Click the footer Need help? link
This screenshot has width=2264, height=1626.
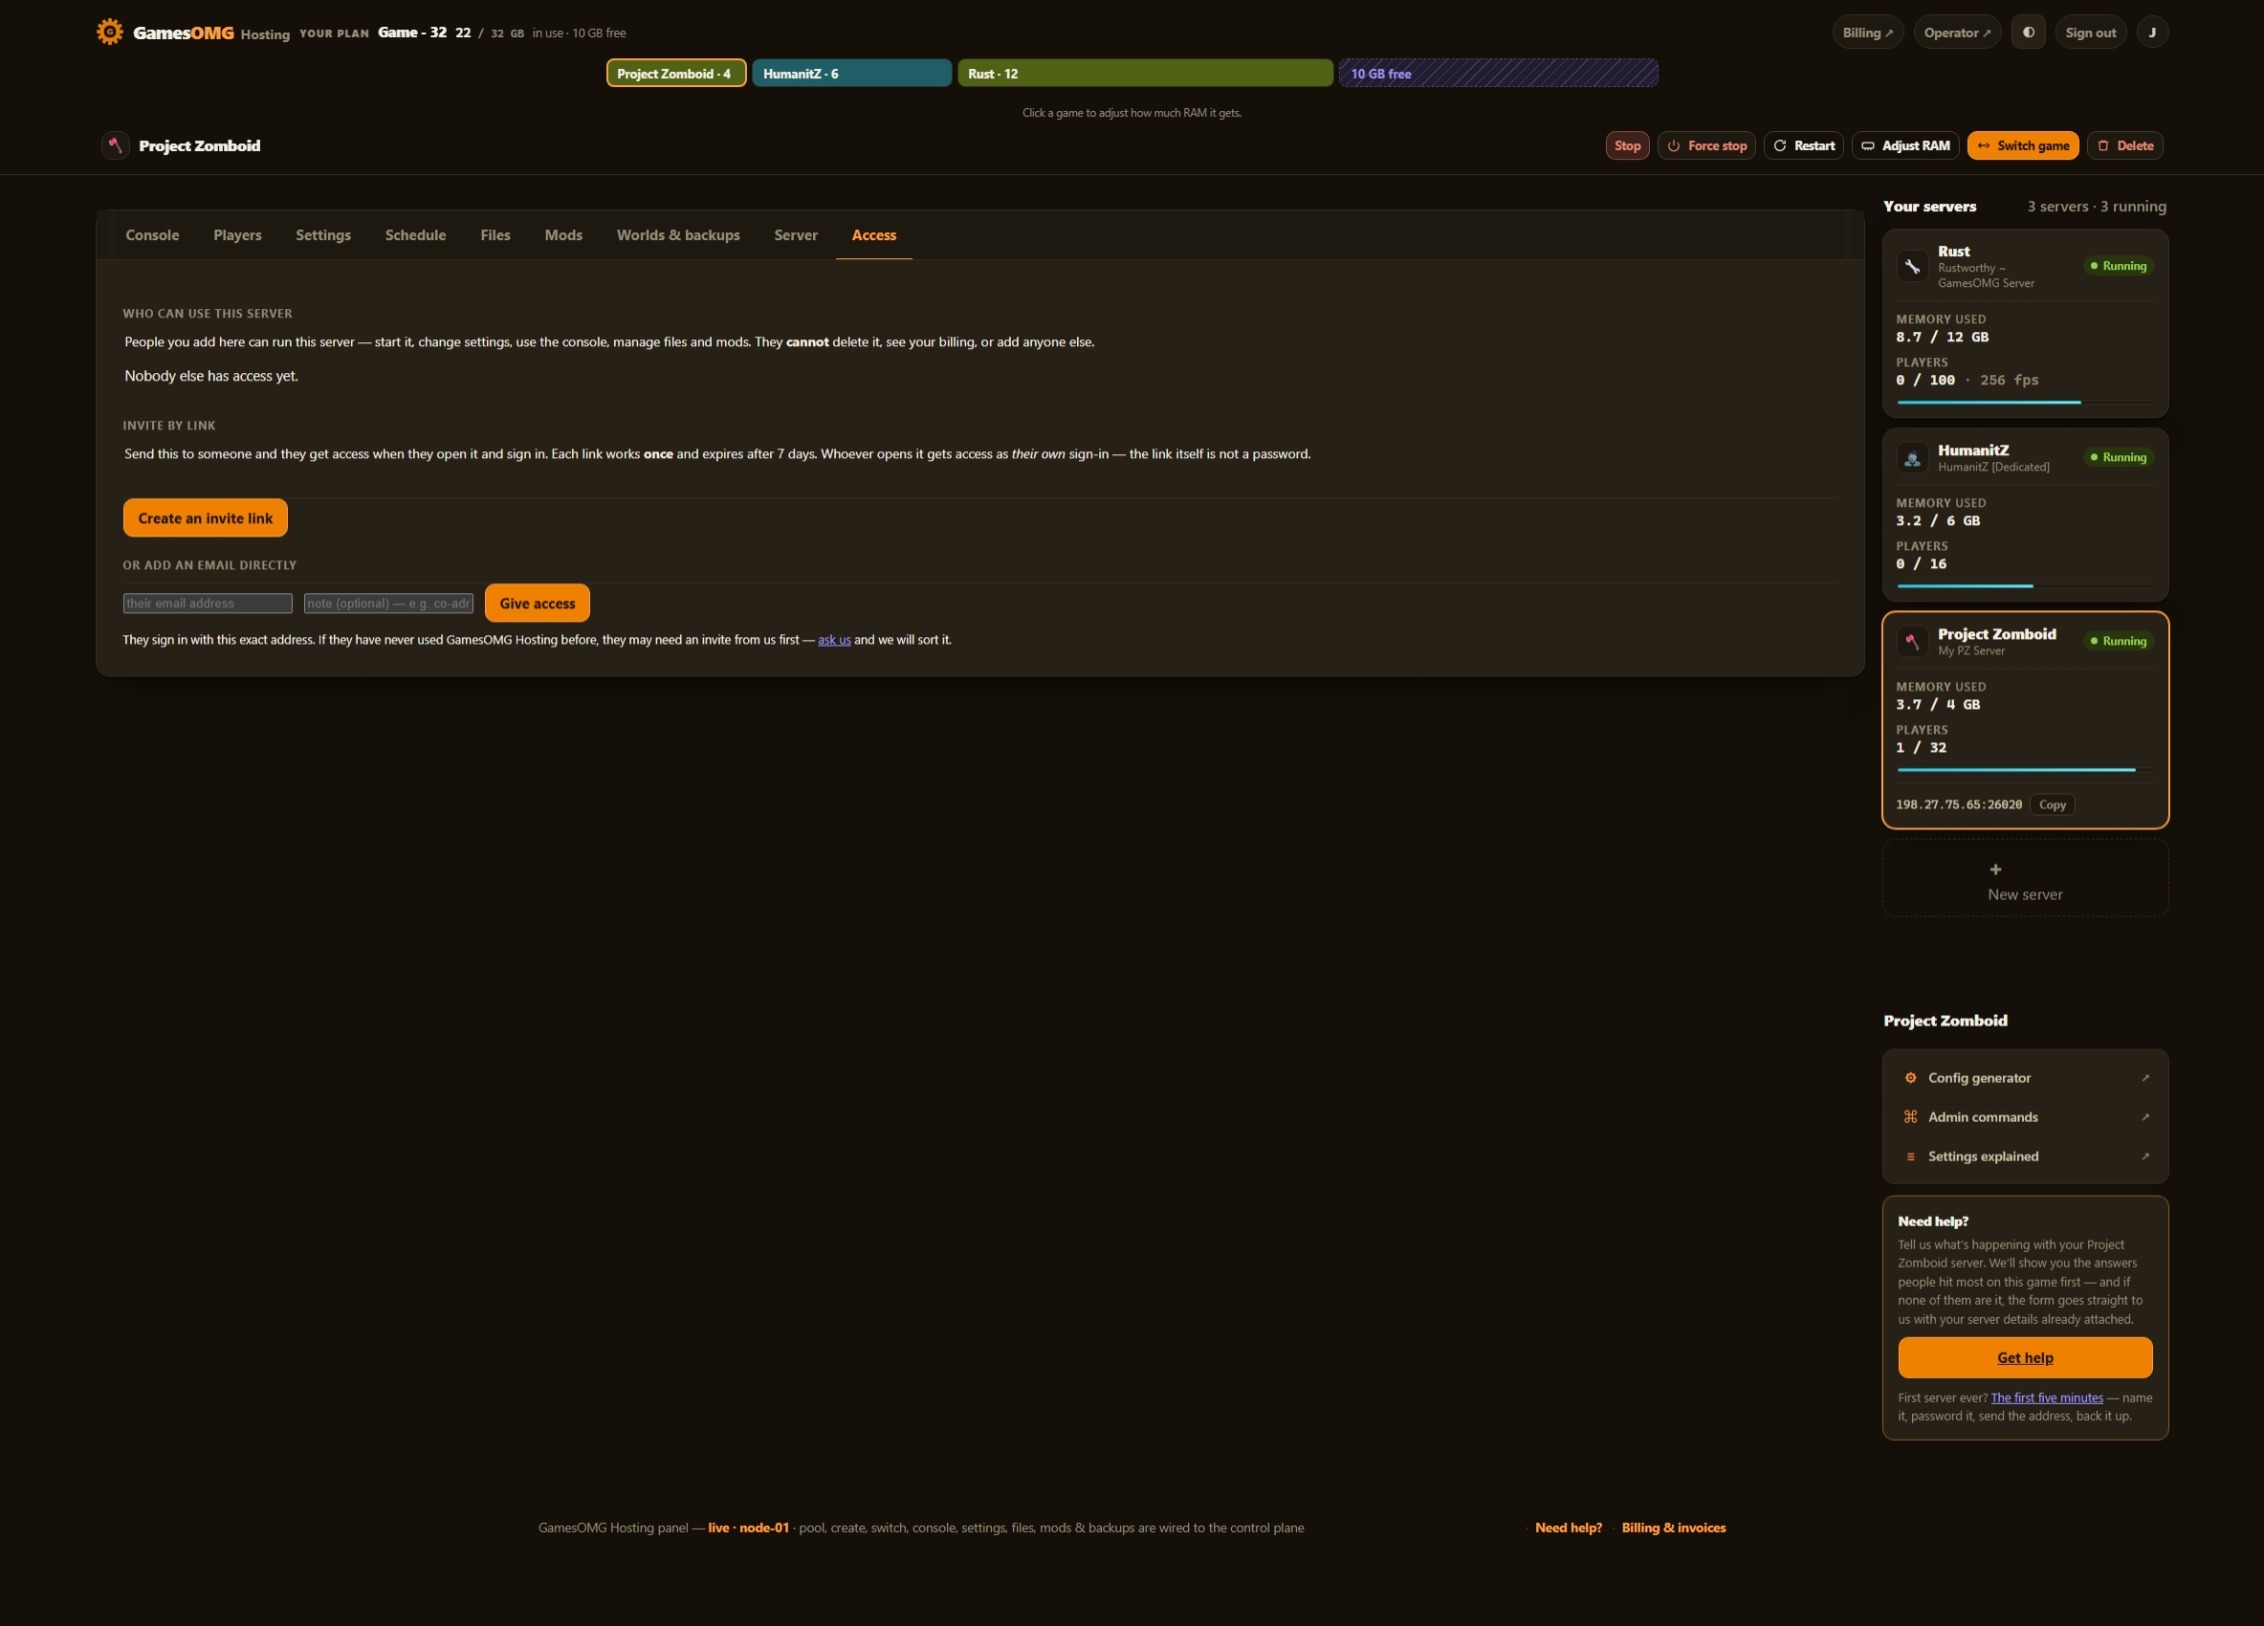tap(1568, 1528)
